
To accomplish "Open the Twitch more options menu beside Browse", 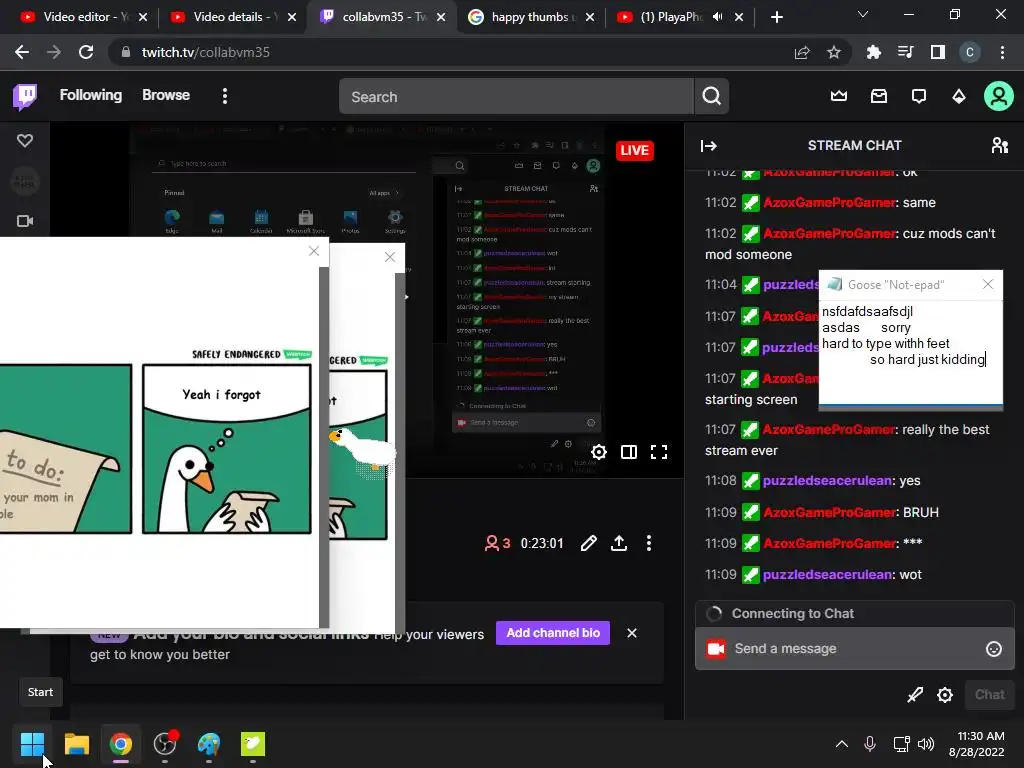I will pyautogui.click(x=225, y=96).
